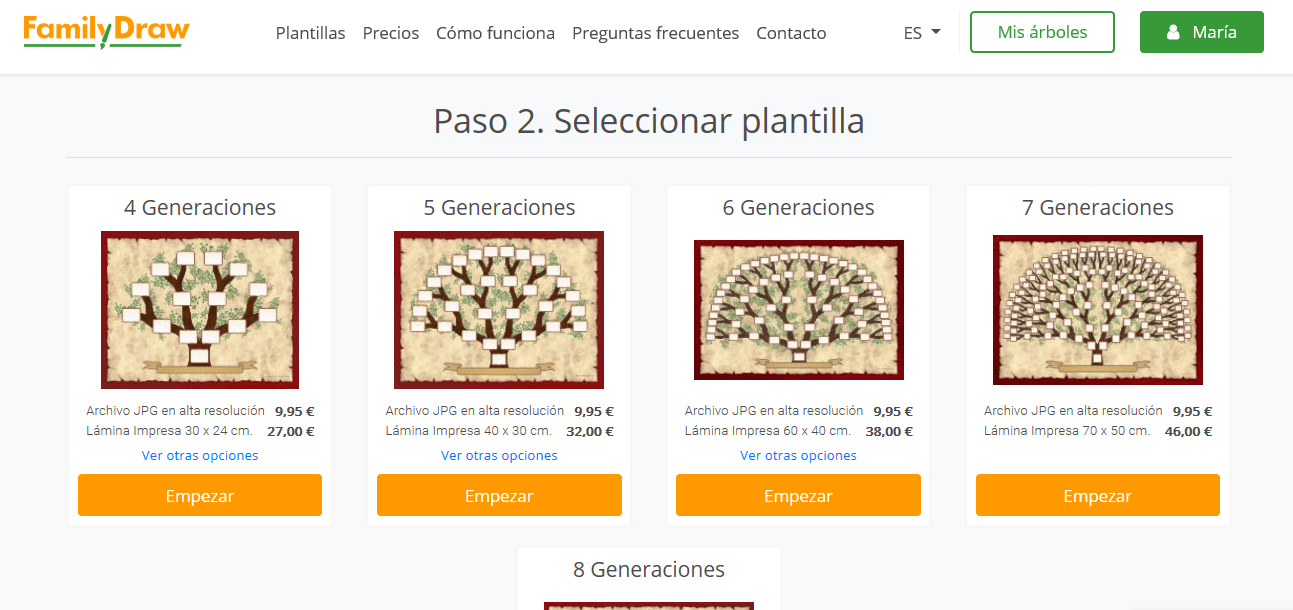Select the 5 Generaciones tree thumbnail
Image resolution: width=1293 pixels, height=610 pixels.
pyautogui.click(x=499, y=310)
